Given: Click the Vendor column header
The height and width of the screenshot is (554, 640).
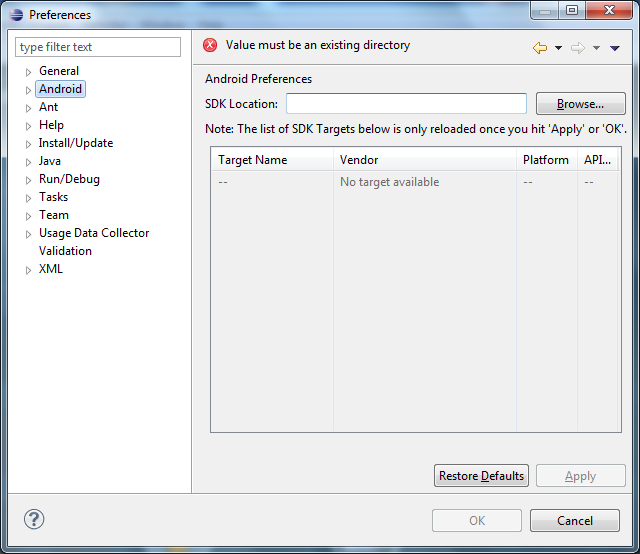Looking at the screenshot, I should pos(425,160).
